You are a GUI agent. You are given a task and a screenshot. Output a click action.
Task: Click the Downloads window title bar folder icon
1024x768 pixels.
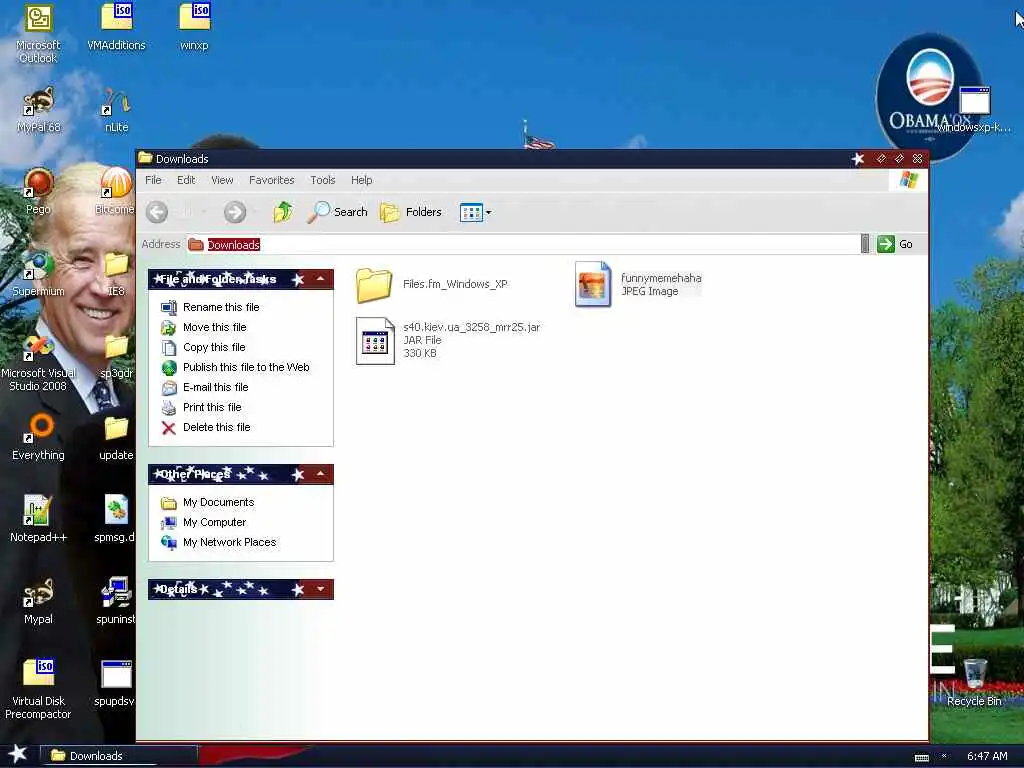(x=145, y=158)
